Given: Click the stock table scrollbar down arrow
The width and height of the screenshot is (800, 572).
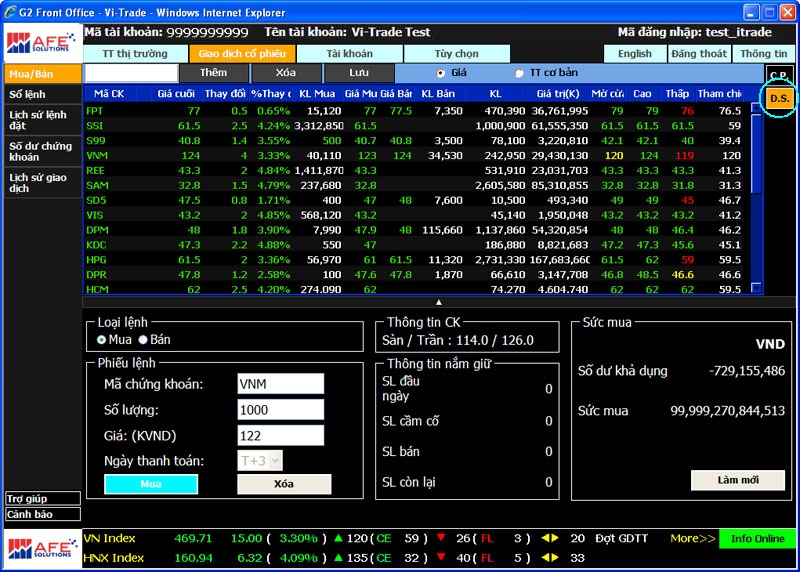Looking at the screenshot, I should [756, 288].
